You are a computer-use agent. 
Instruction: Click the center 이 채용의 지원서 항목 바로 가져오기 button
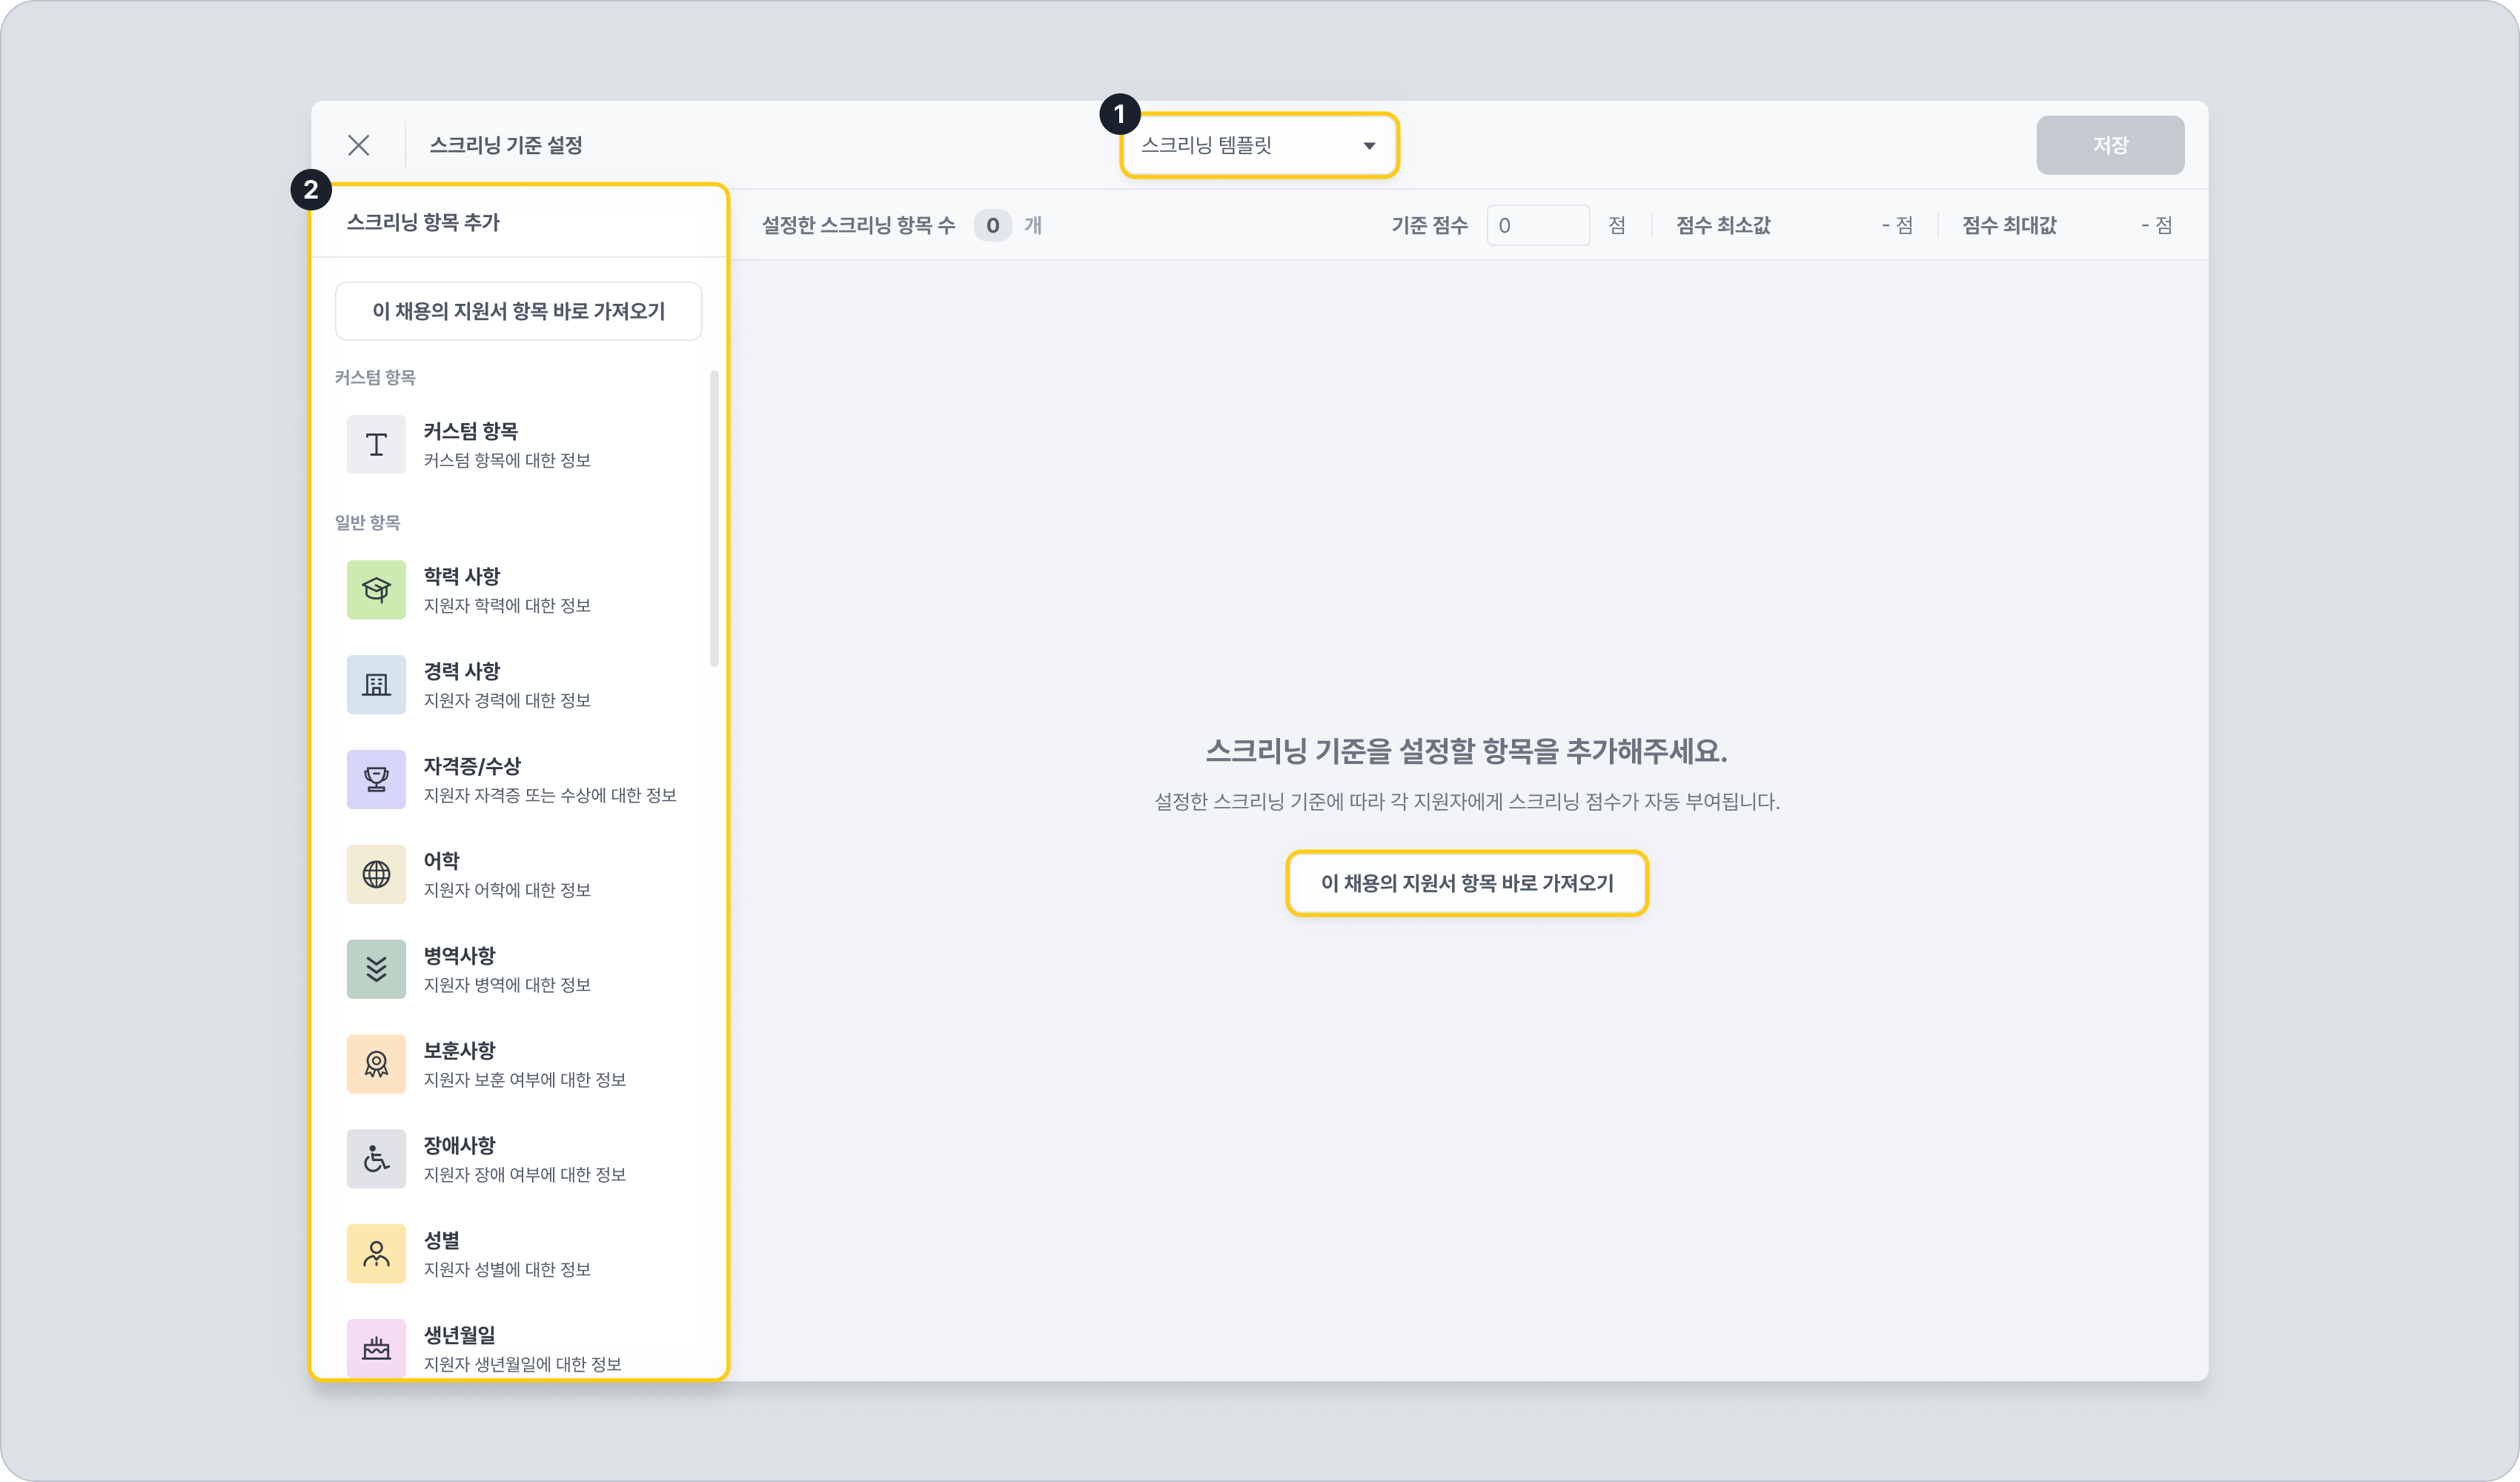(1466, 883)
